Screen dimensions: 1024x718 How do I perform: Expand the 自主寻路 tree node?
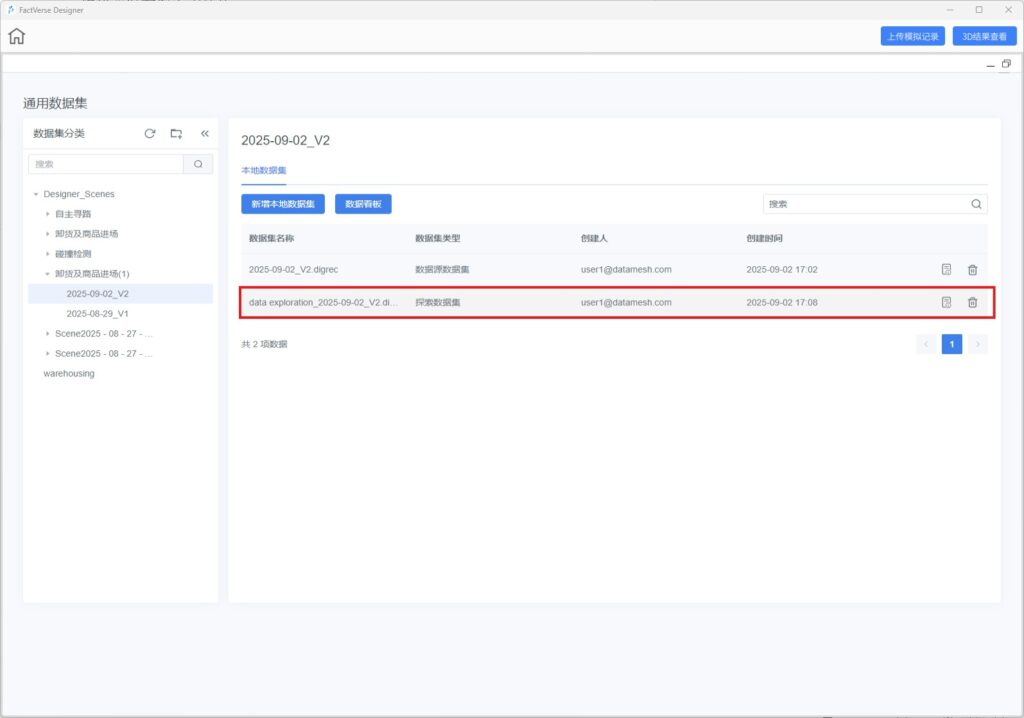[48, 214]
